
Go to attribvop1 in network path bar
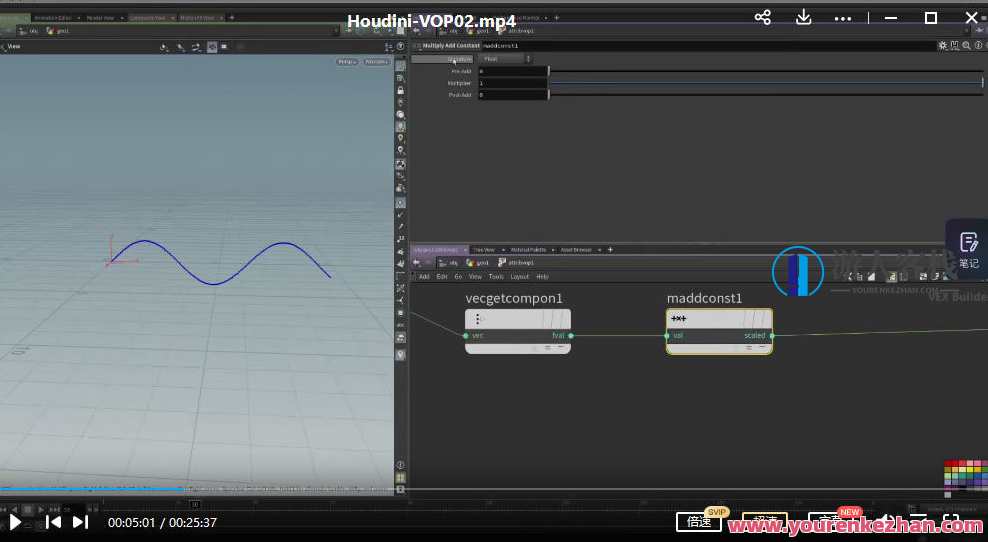[x=516, y=262]
